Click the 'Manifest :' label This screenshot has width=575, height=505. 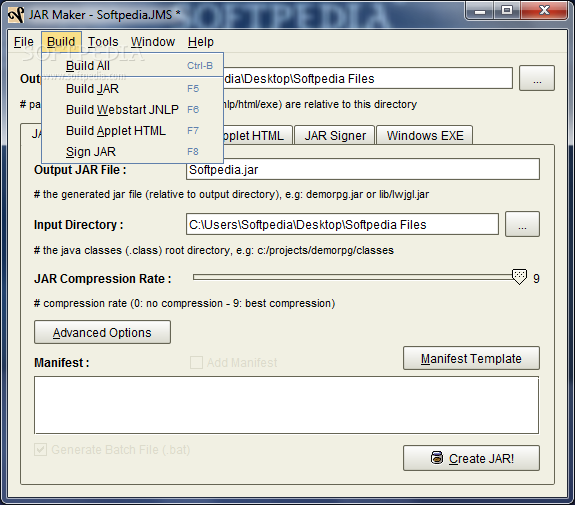pyautogui.click(x=62, y=363)
